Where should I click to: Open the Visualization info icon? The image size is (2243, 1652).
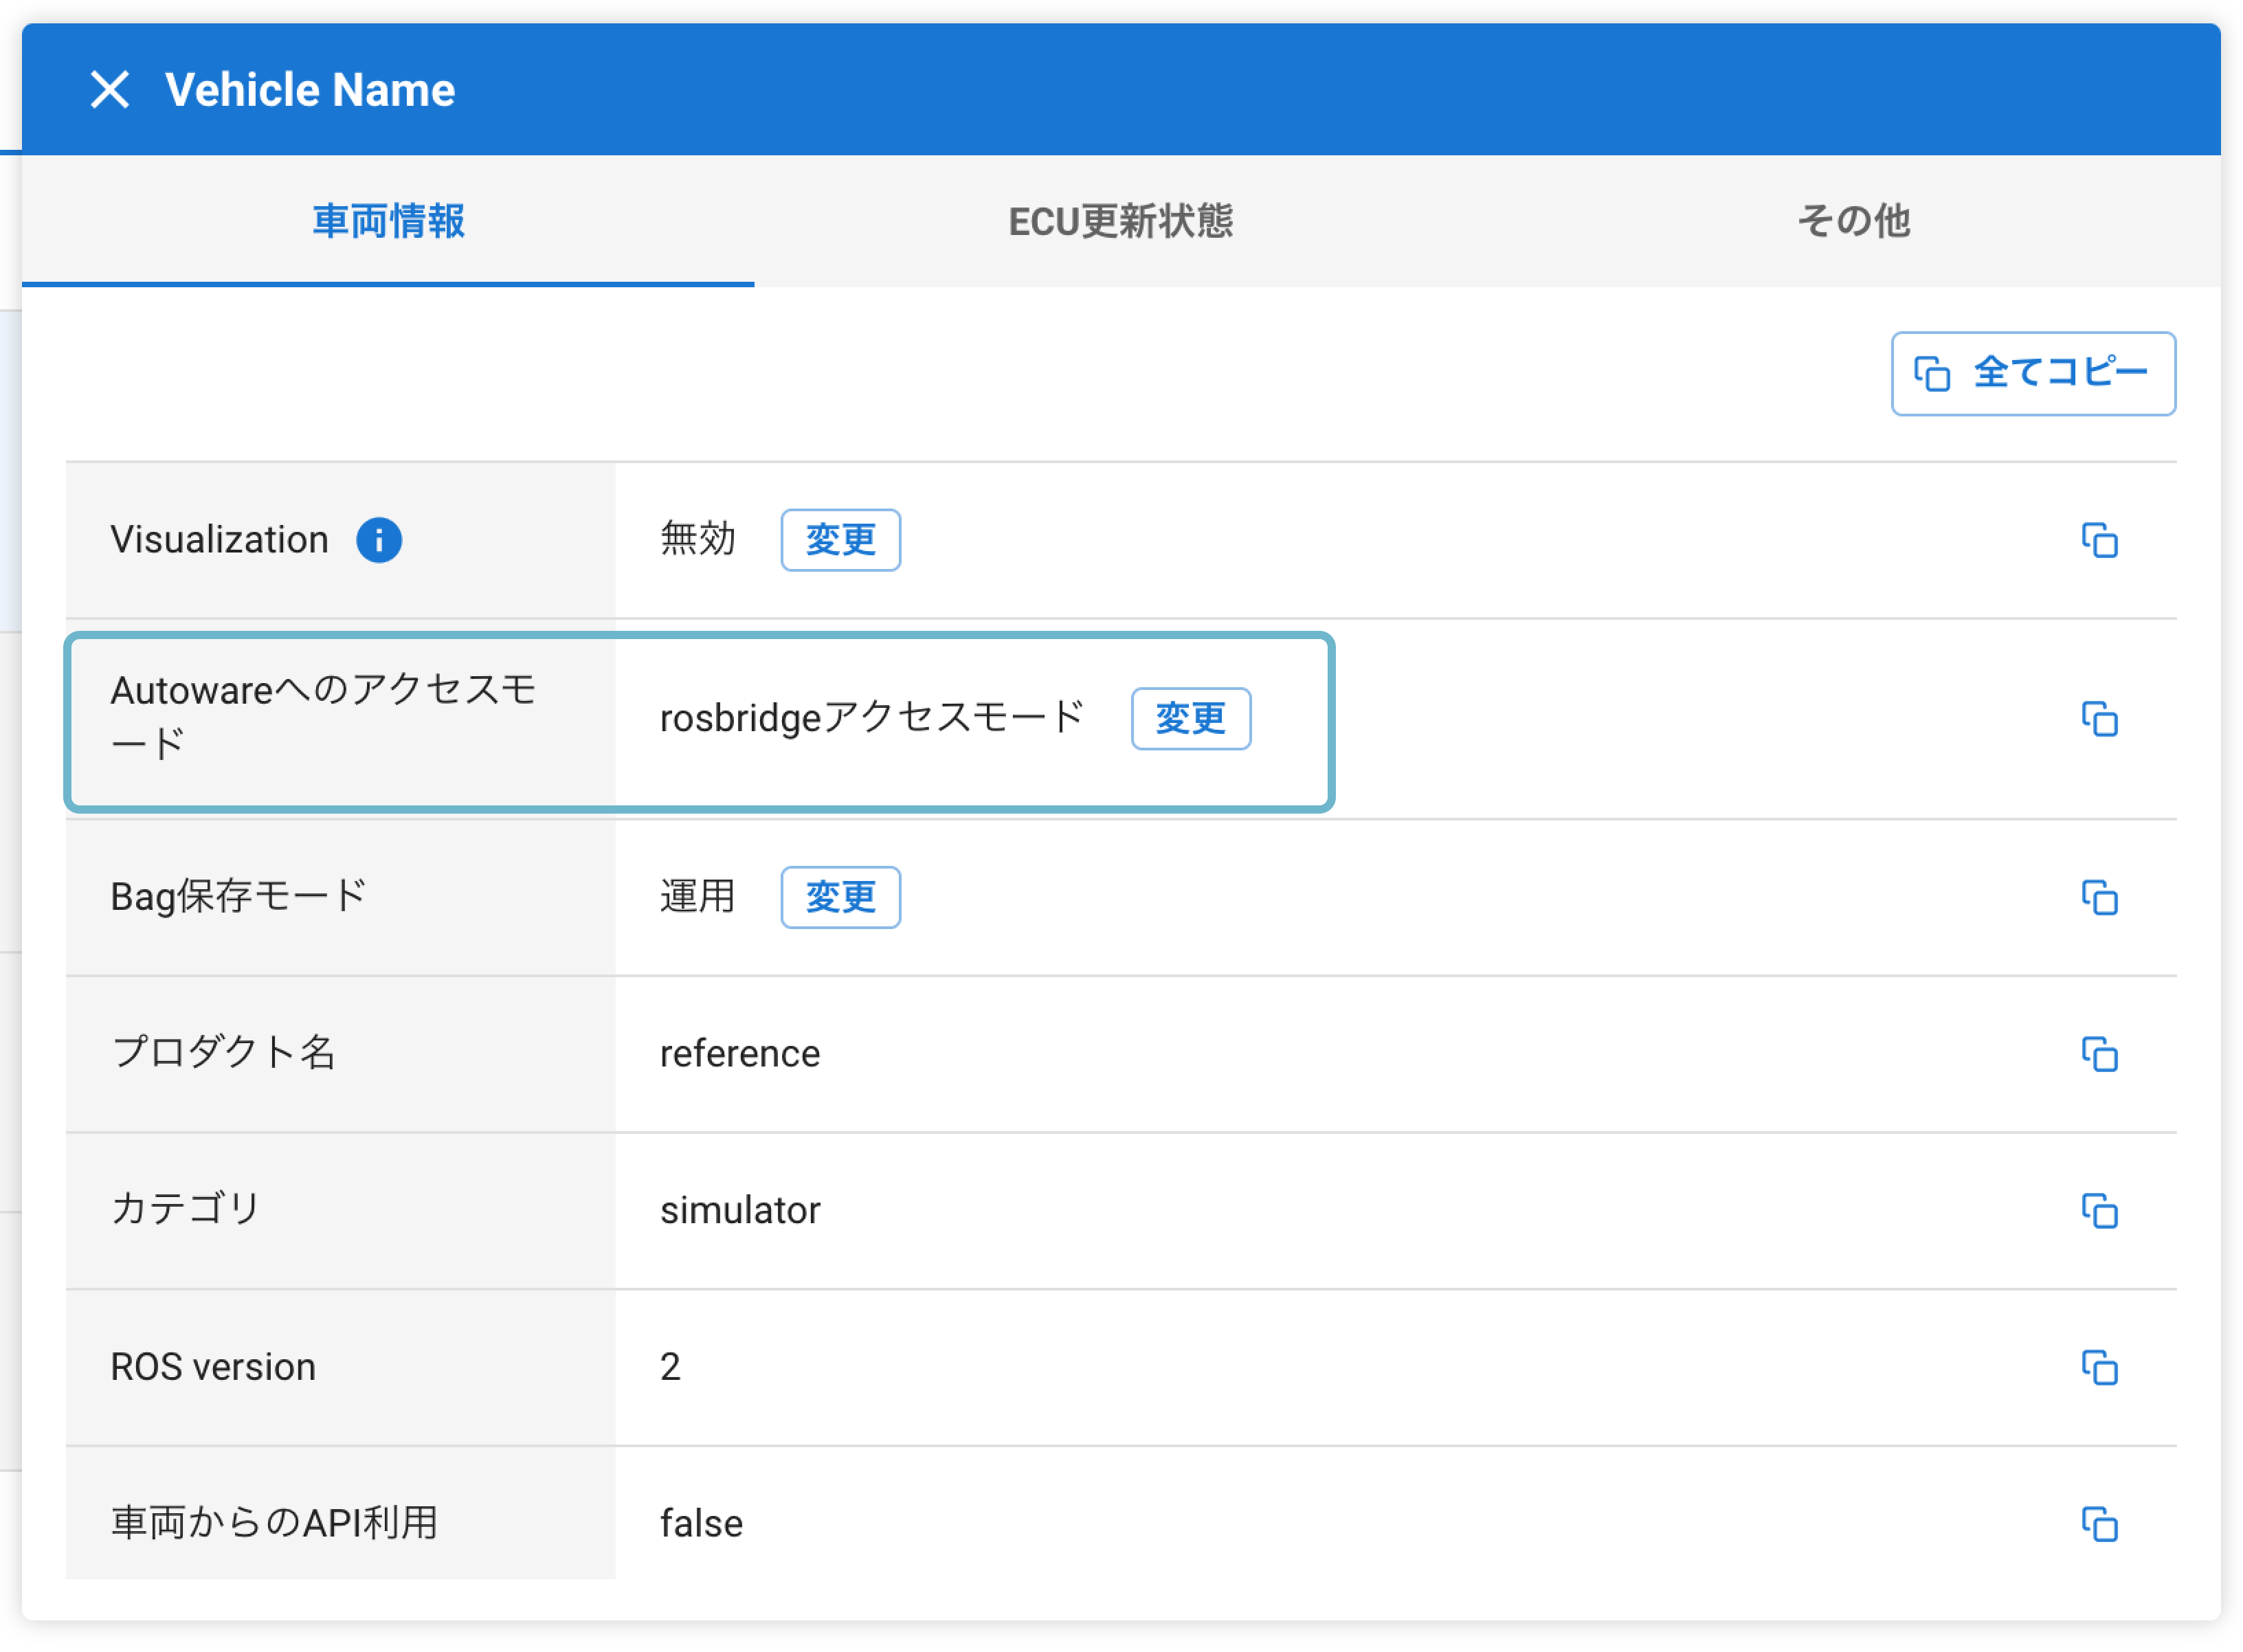[379, 540]
